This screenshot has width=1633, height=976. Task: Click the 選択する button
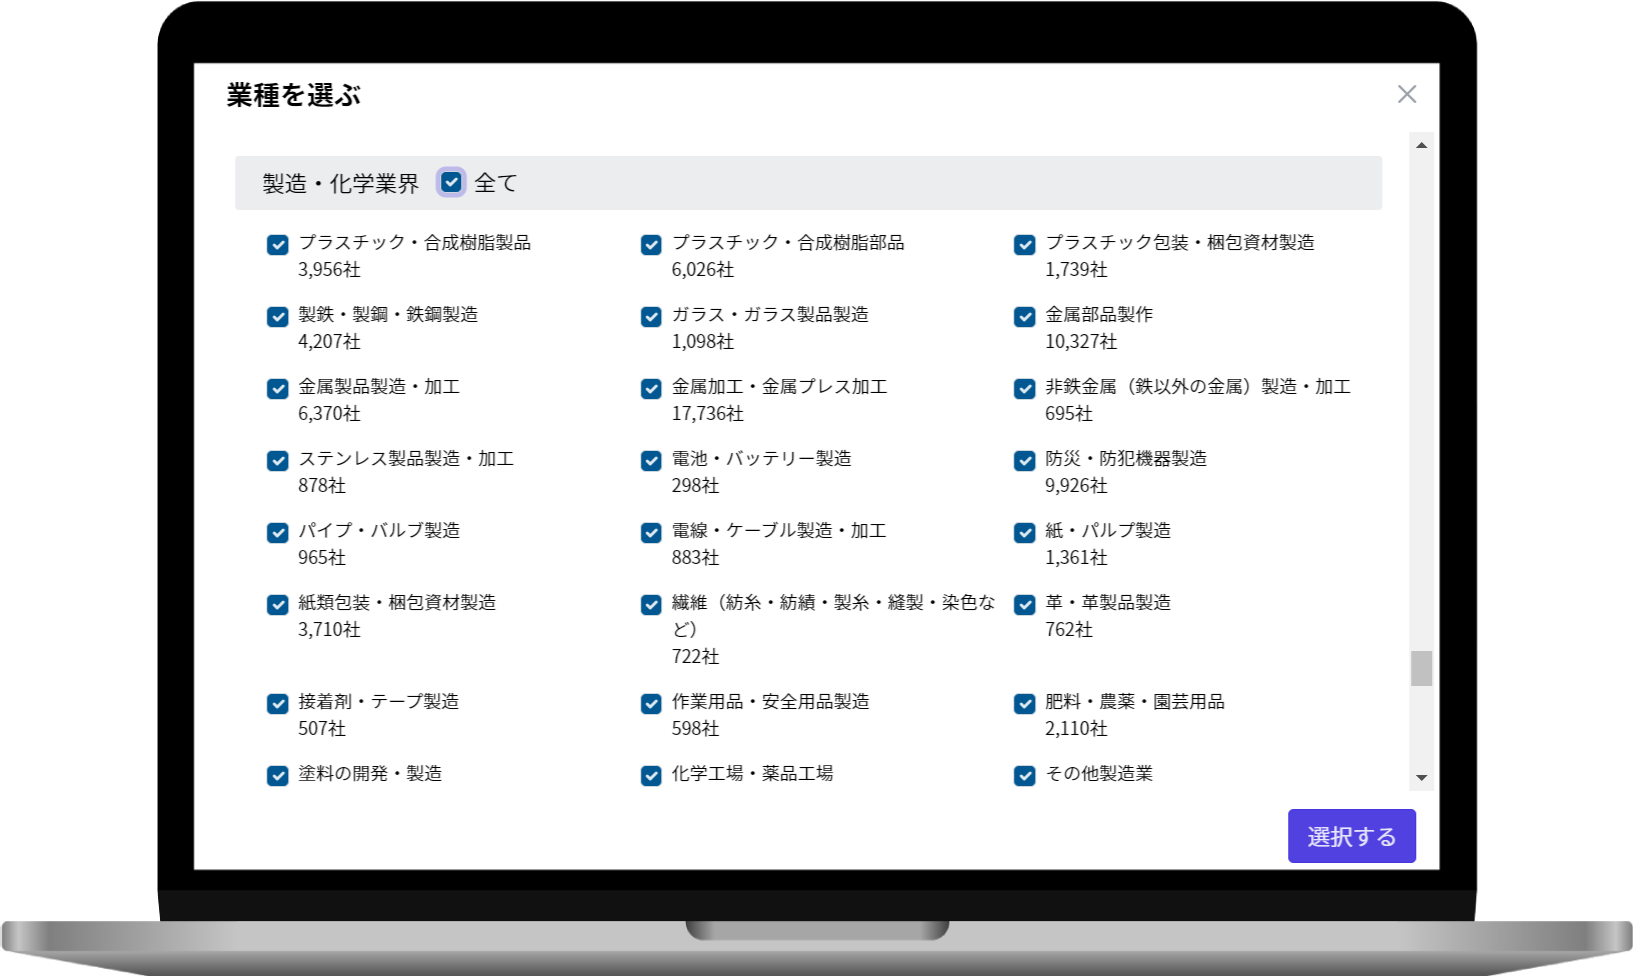click(1351, 836)
